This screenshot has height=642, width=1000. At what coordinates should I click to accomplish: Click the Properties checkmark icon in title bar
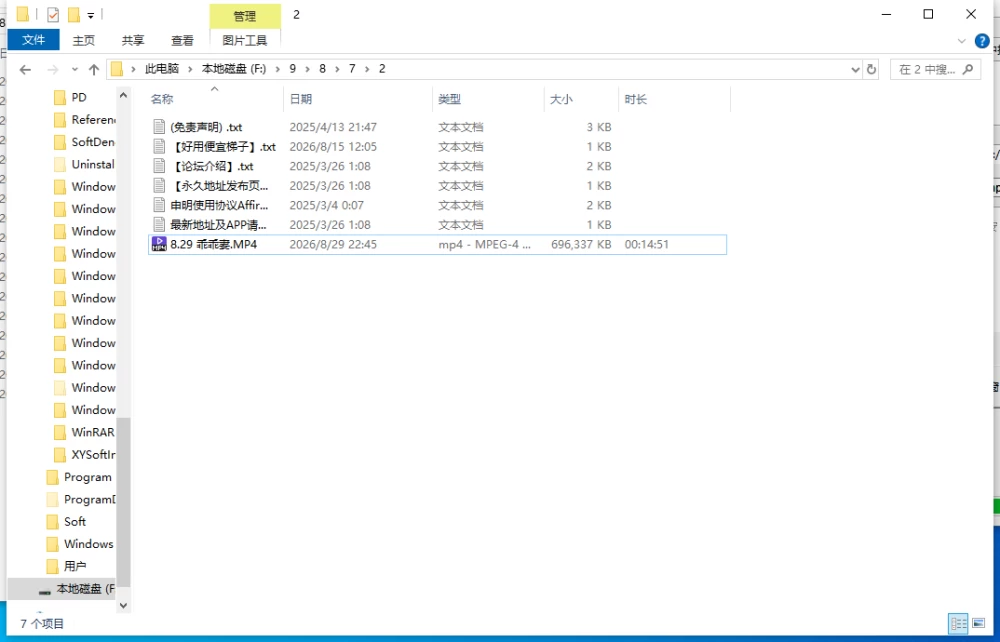53,14
